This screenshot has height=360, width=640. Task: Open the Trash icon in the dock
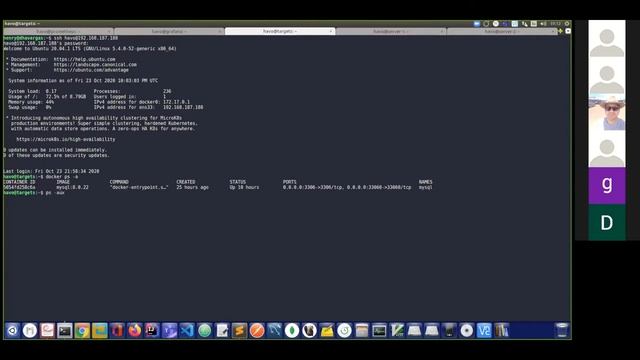click(562, 330)
